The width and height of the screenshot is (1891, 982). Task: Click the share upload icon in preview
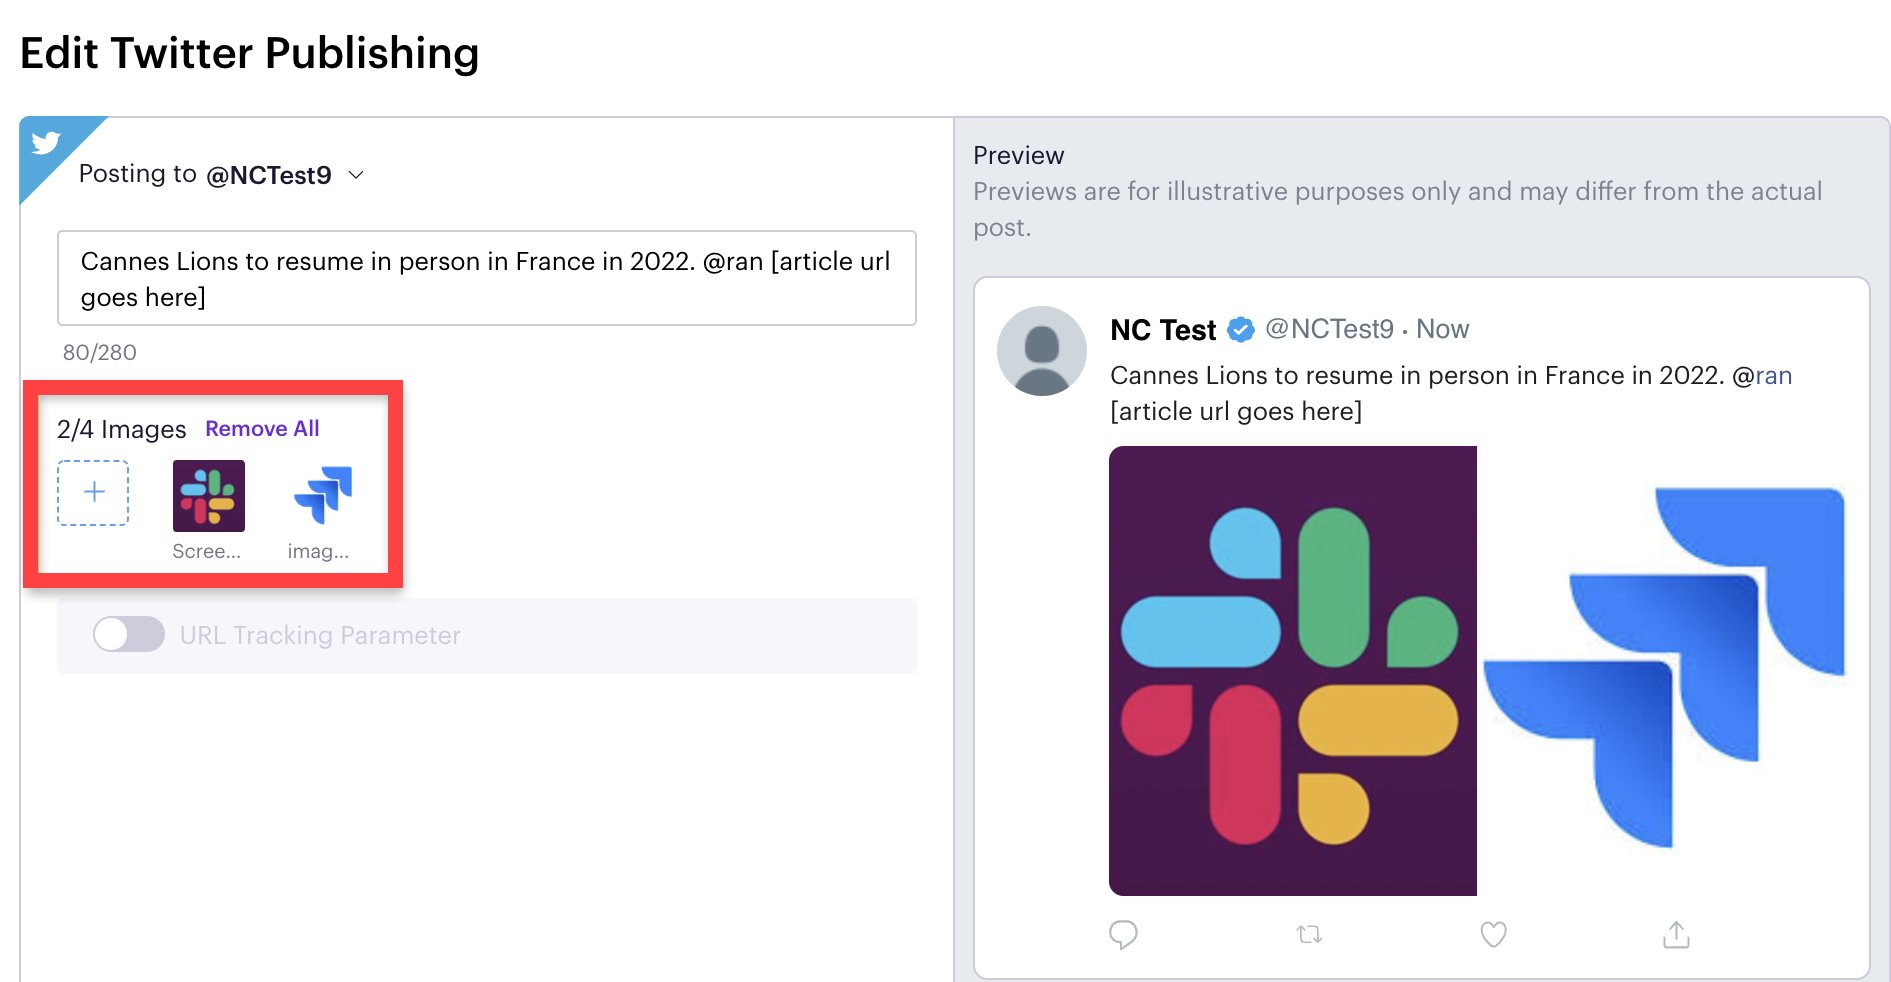click(1676, 934)
